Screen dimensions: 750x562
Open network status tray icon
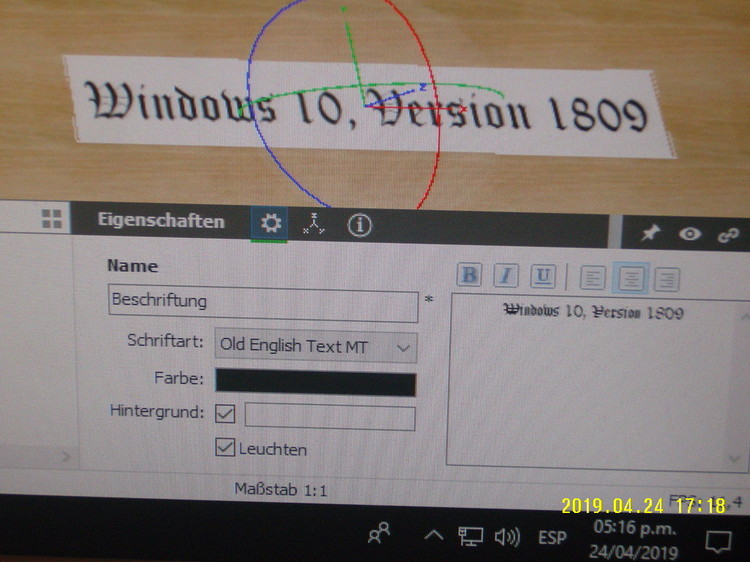(x=471, y=536)
